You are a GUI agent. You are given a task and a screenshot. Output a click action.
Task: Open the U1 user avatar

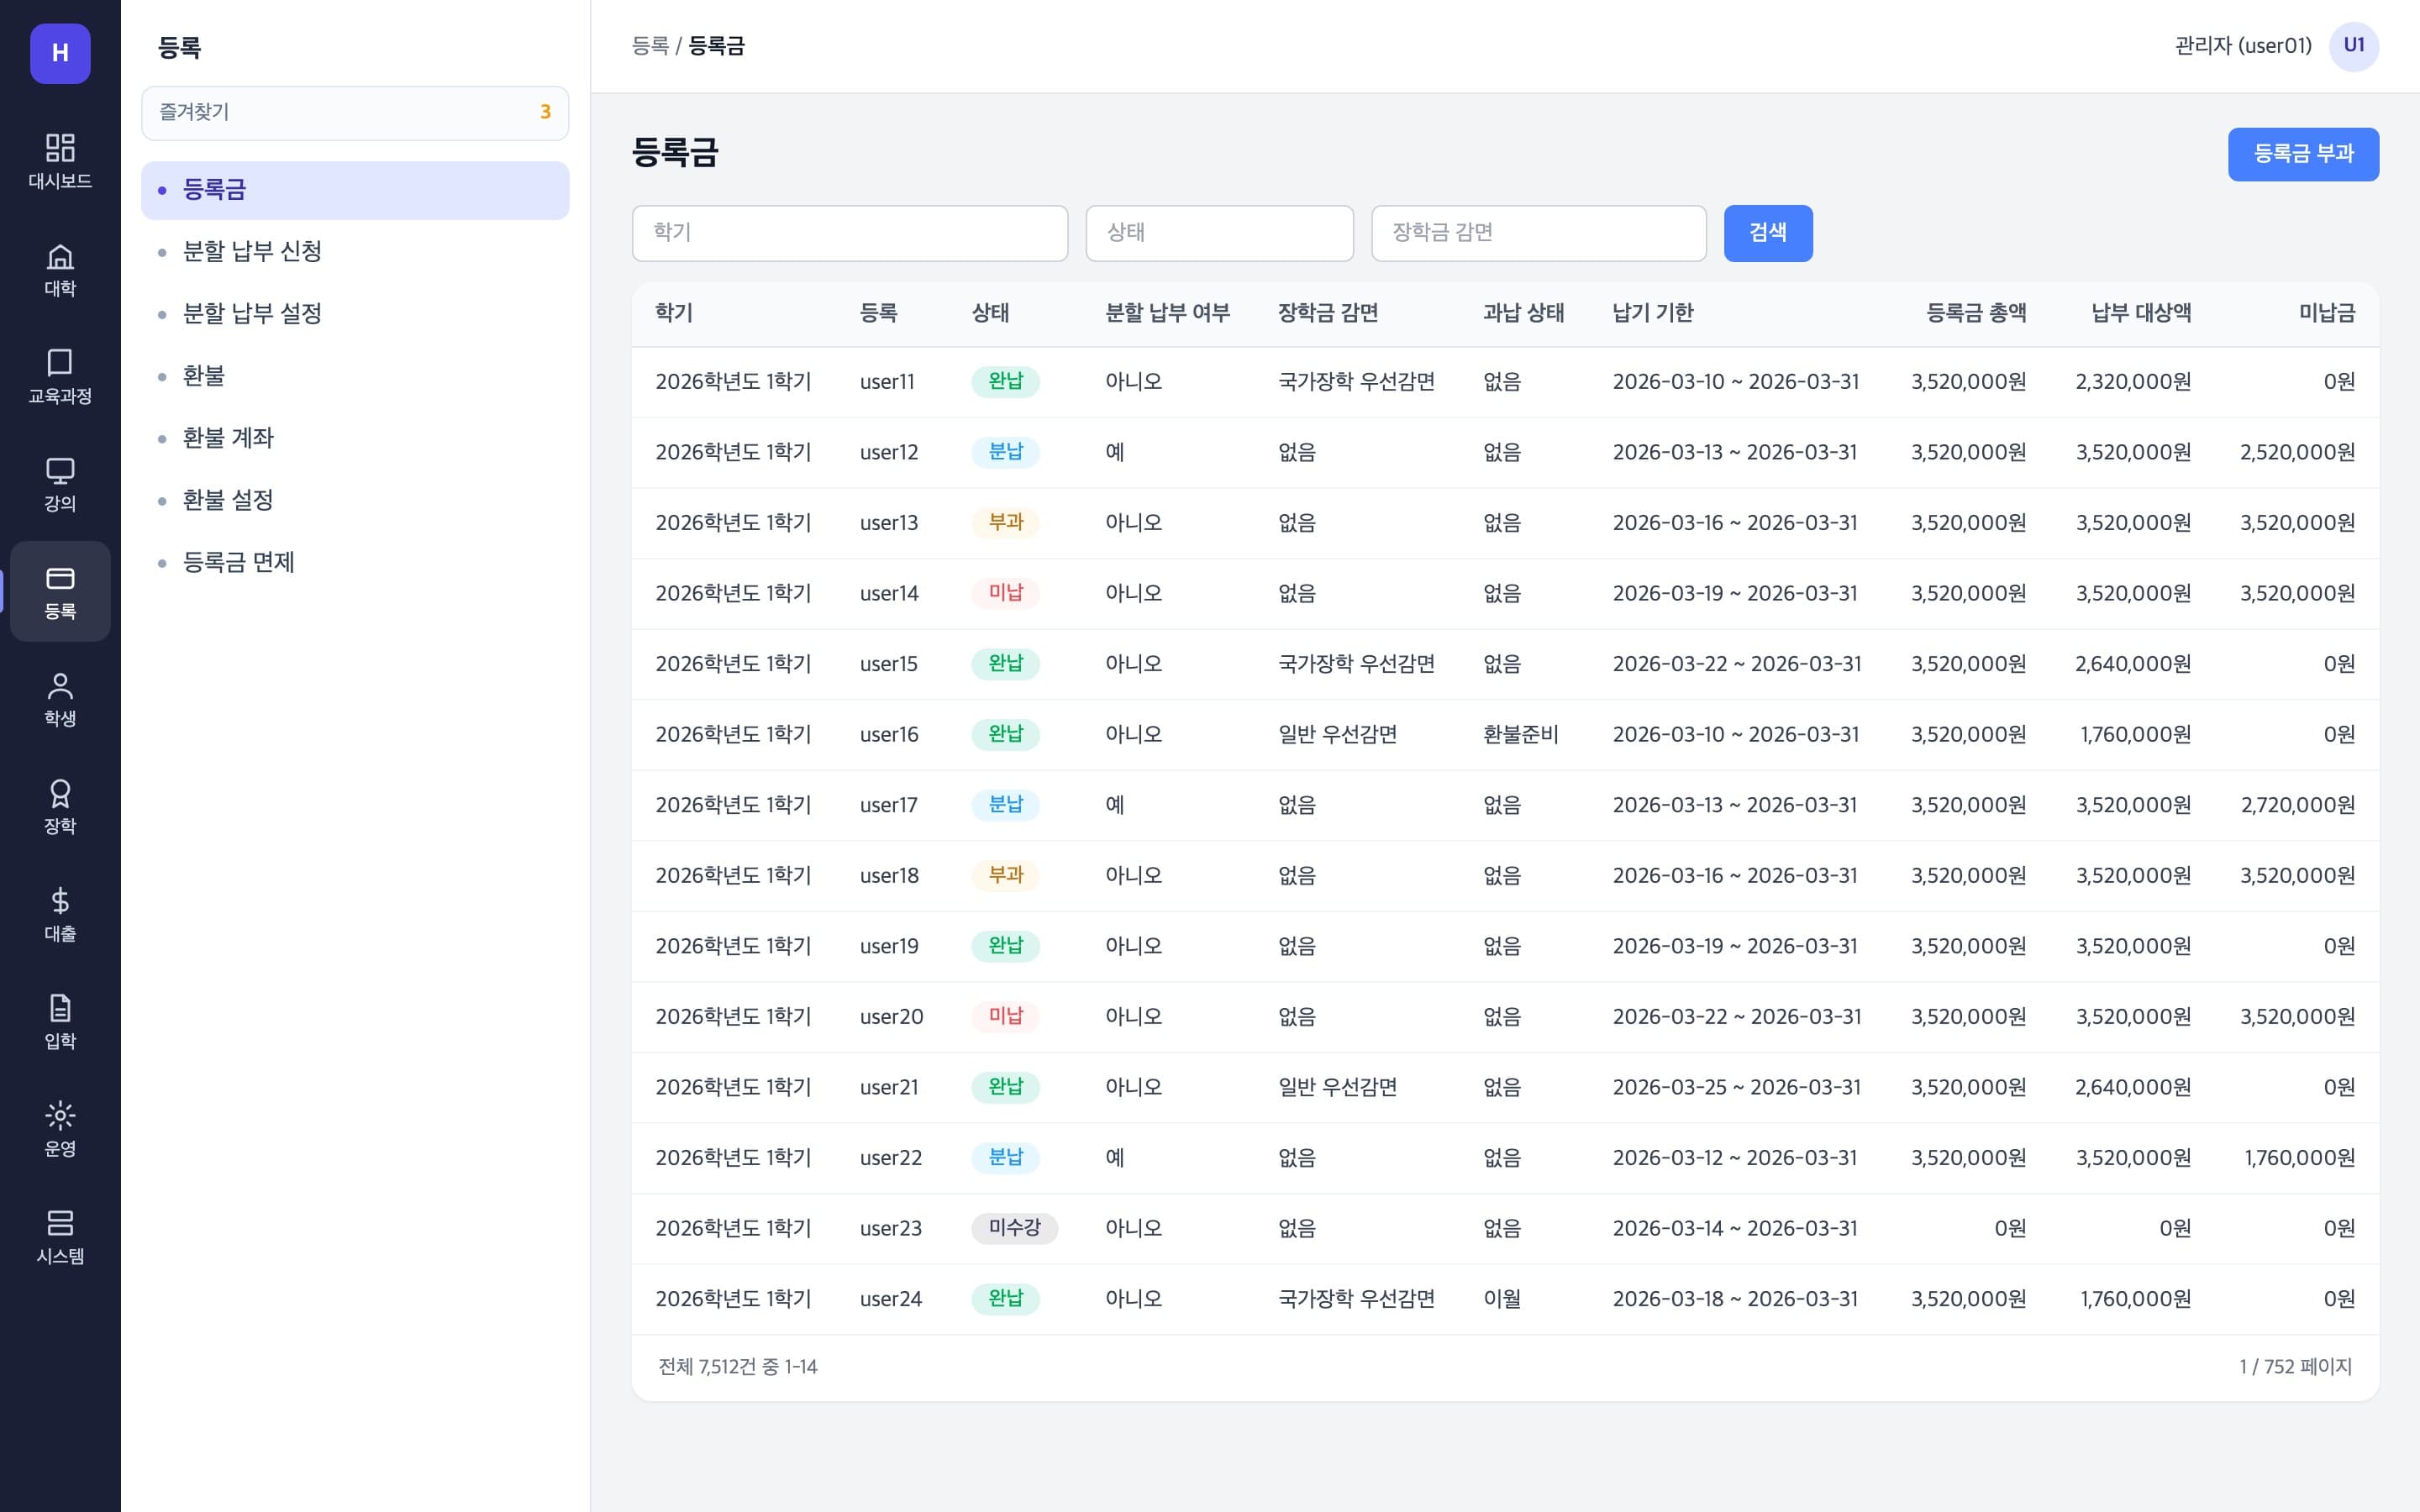[x=2353, y=46]
